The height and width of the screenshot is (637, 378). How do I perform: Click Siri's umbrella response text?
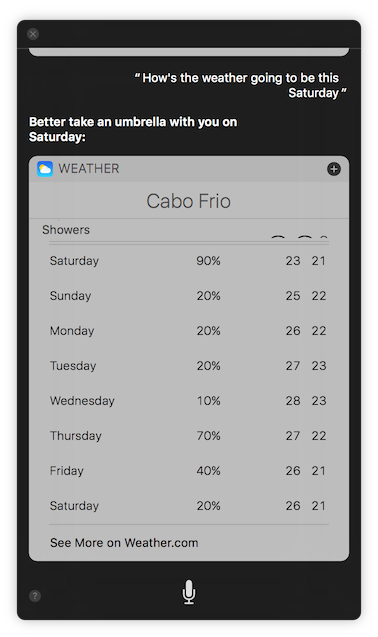[x=133, y=129]
